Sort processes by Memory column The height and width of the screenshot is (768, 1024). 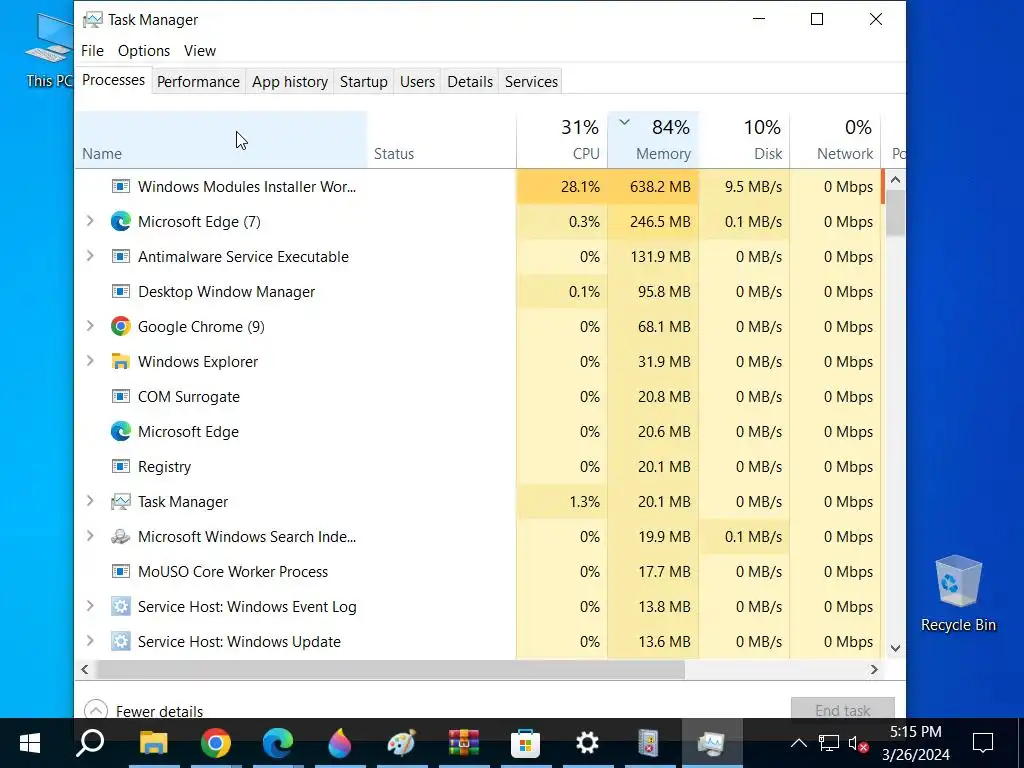coord(653,140)
